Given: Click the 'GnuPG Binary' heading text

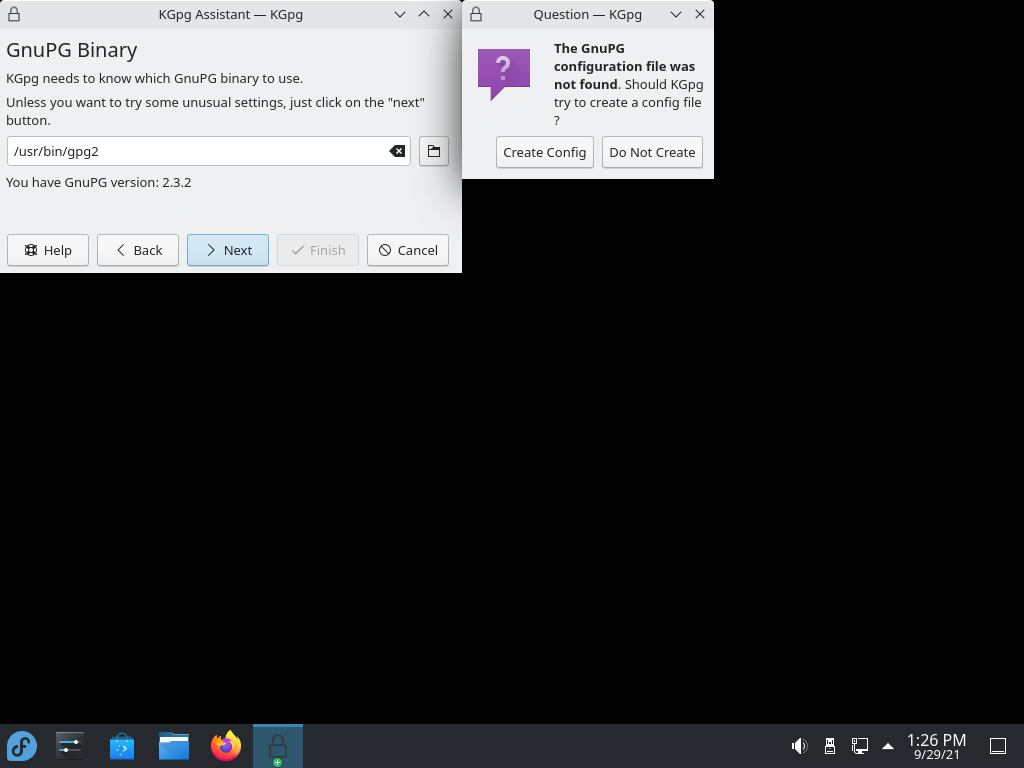Looking at the screenshot, I should 72,50.
